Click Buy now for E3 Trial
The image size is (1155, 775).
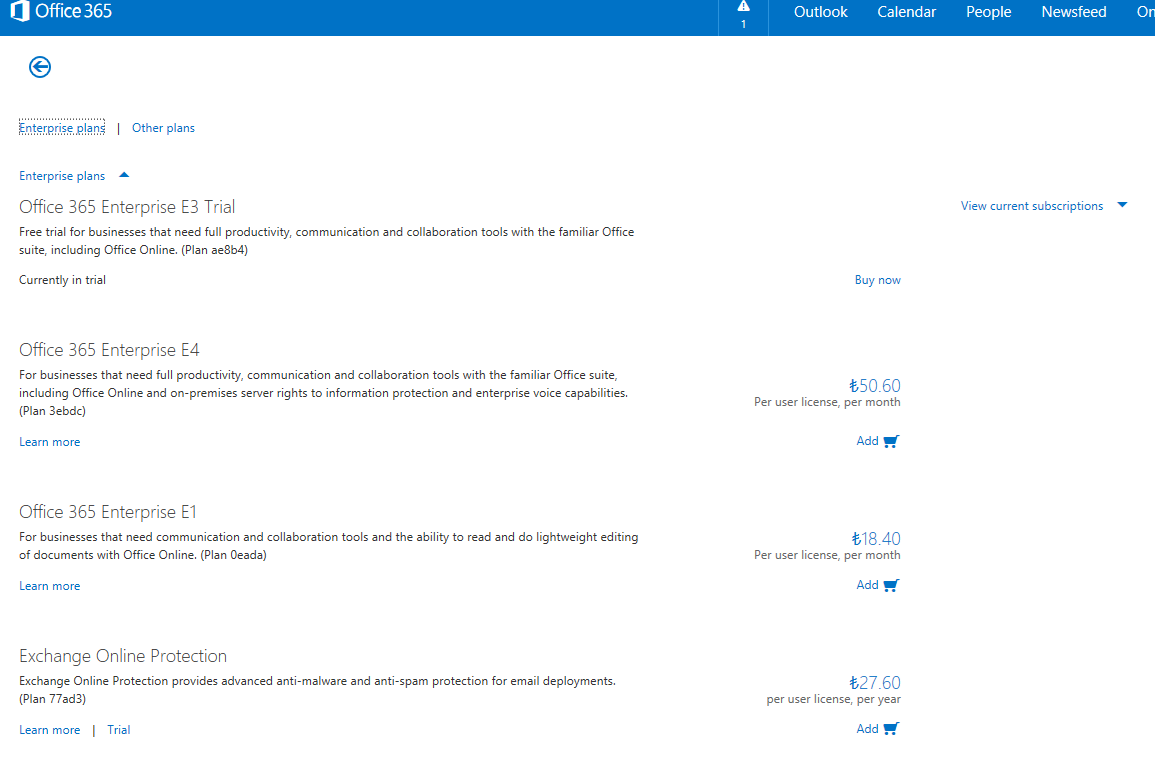(x=877, y=280)
